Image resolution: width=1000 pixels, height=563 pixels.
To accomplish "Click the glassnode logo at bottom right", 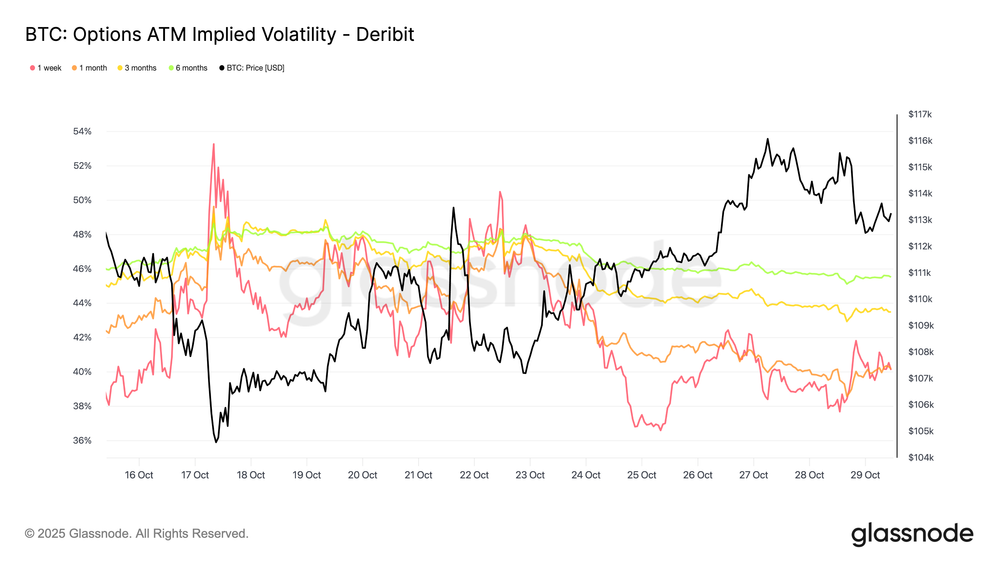I will [x=912, y=534].
